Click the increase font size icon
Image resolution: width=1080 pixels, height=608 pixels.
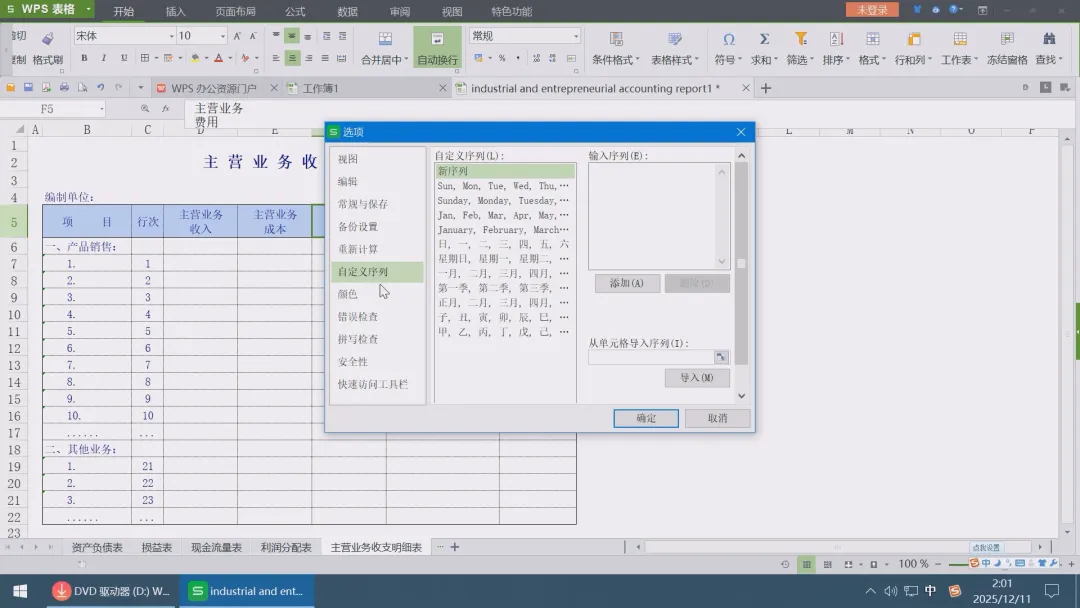(x=237, y=36)
